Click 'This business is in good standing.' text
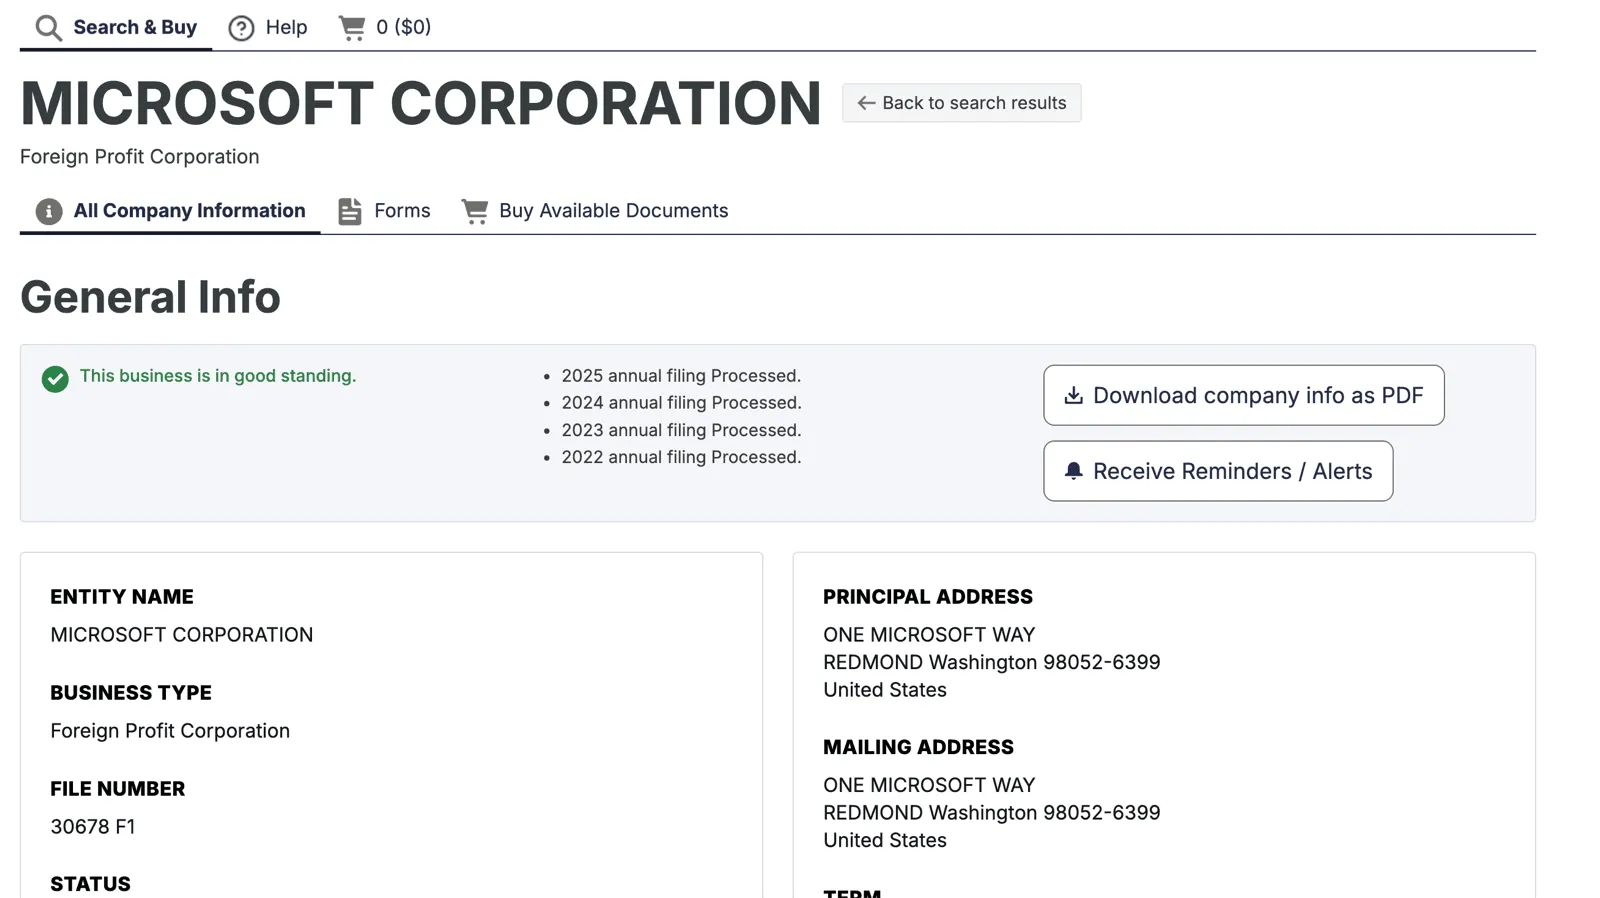1600x898 pixels. tap(218, 376)
